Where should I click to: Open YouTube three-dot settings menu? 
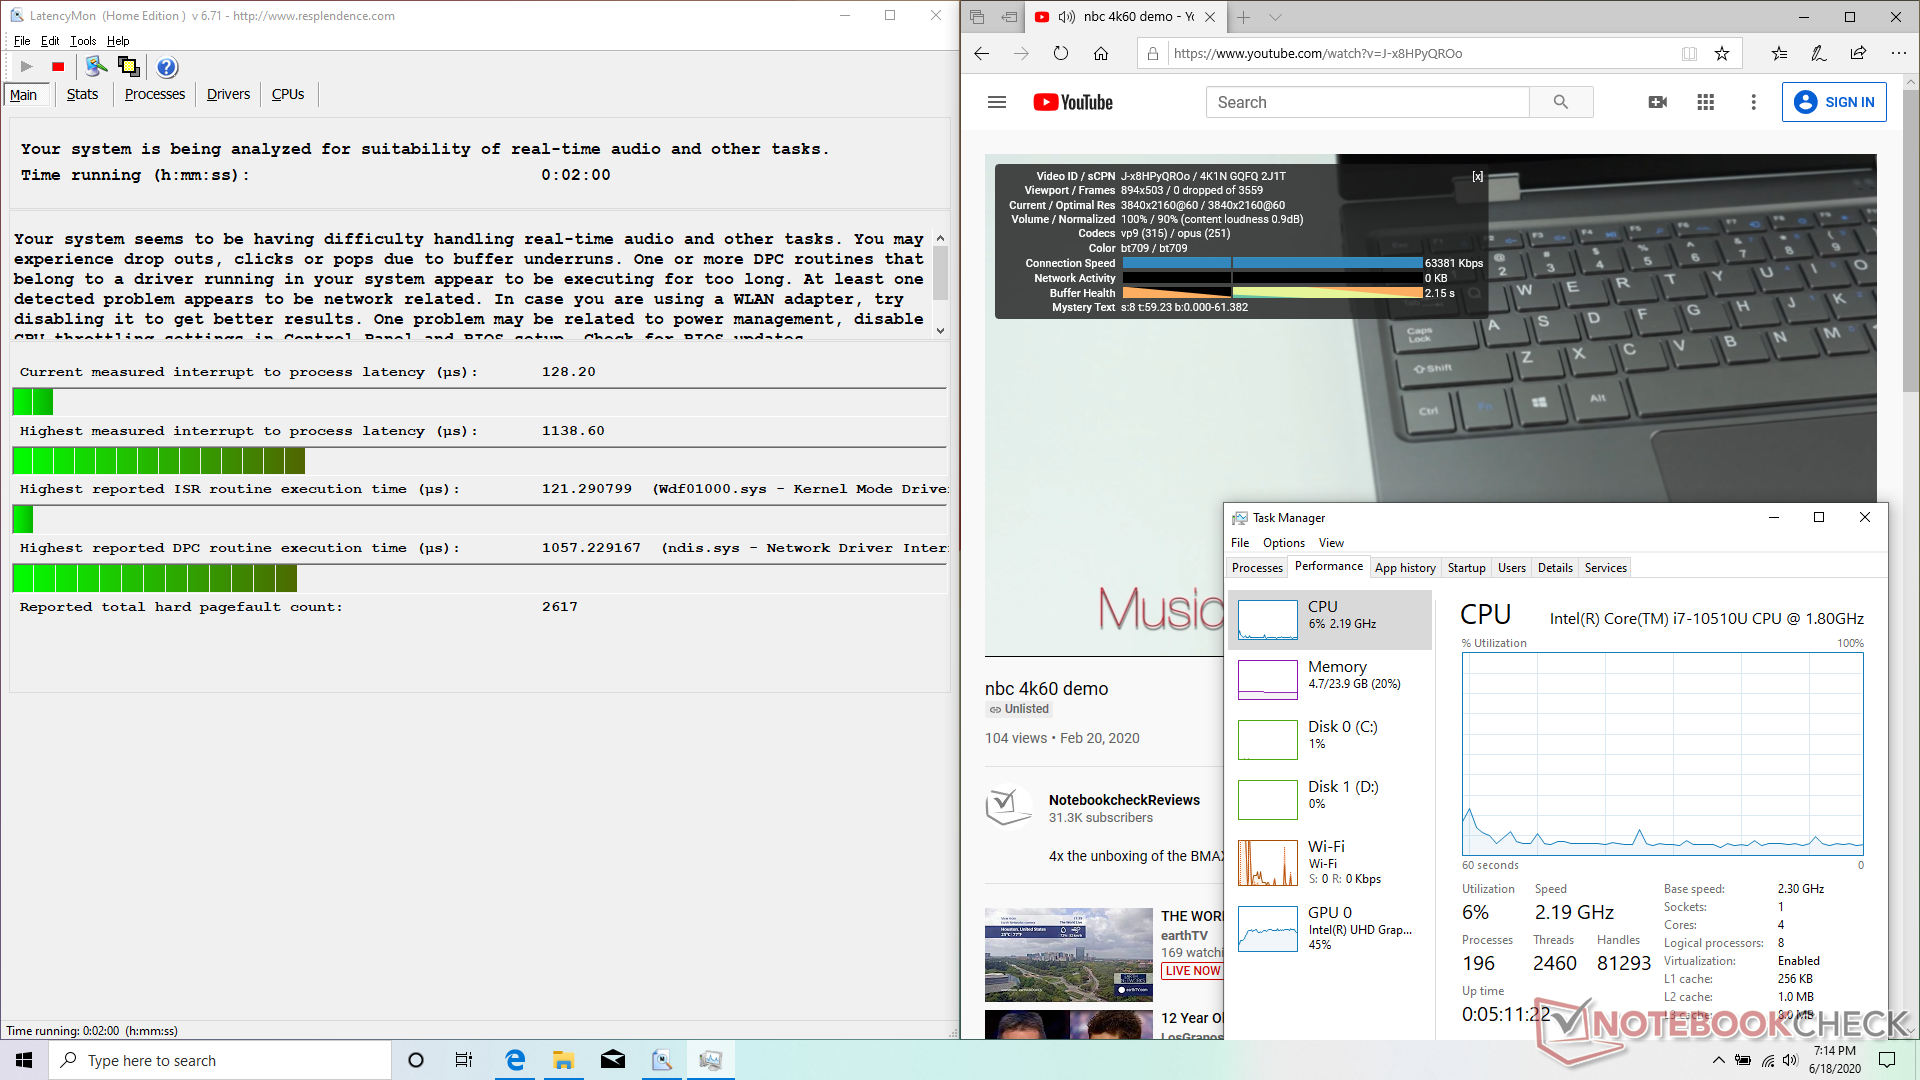(x=1753, y=102)
